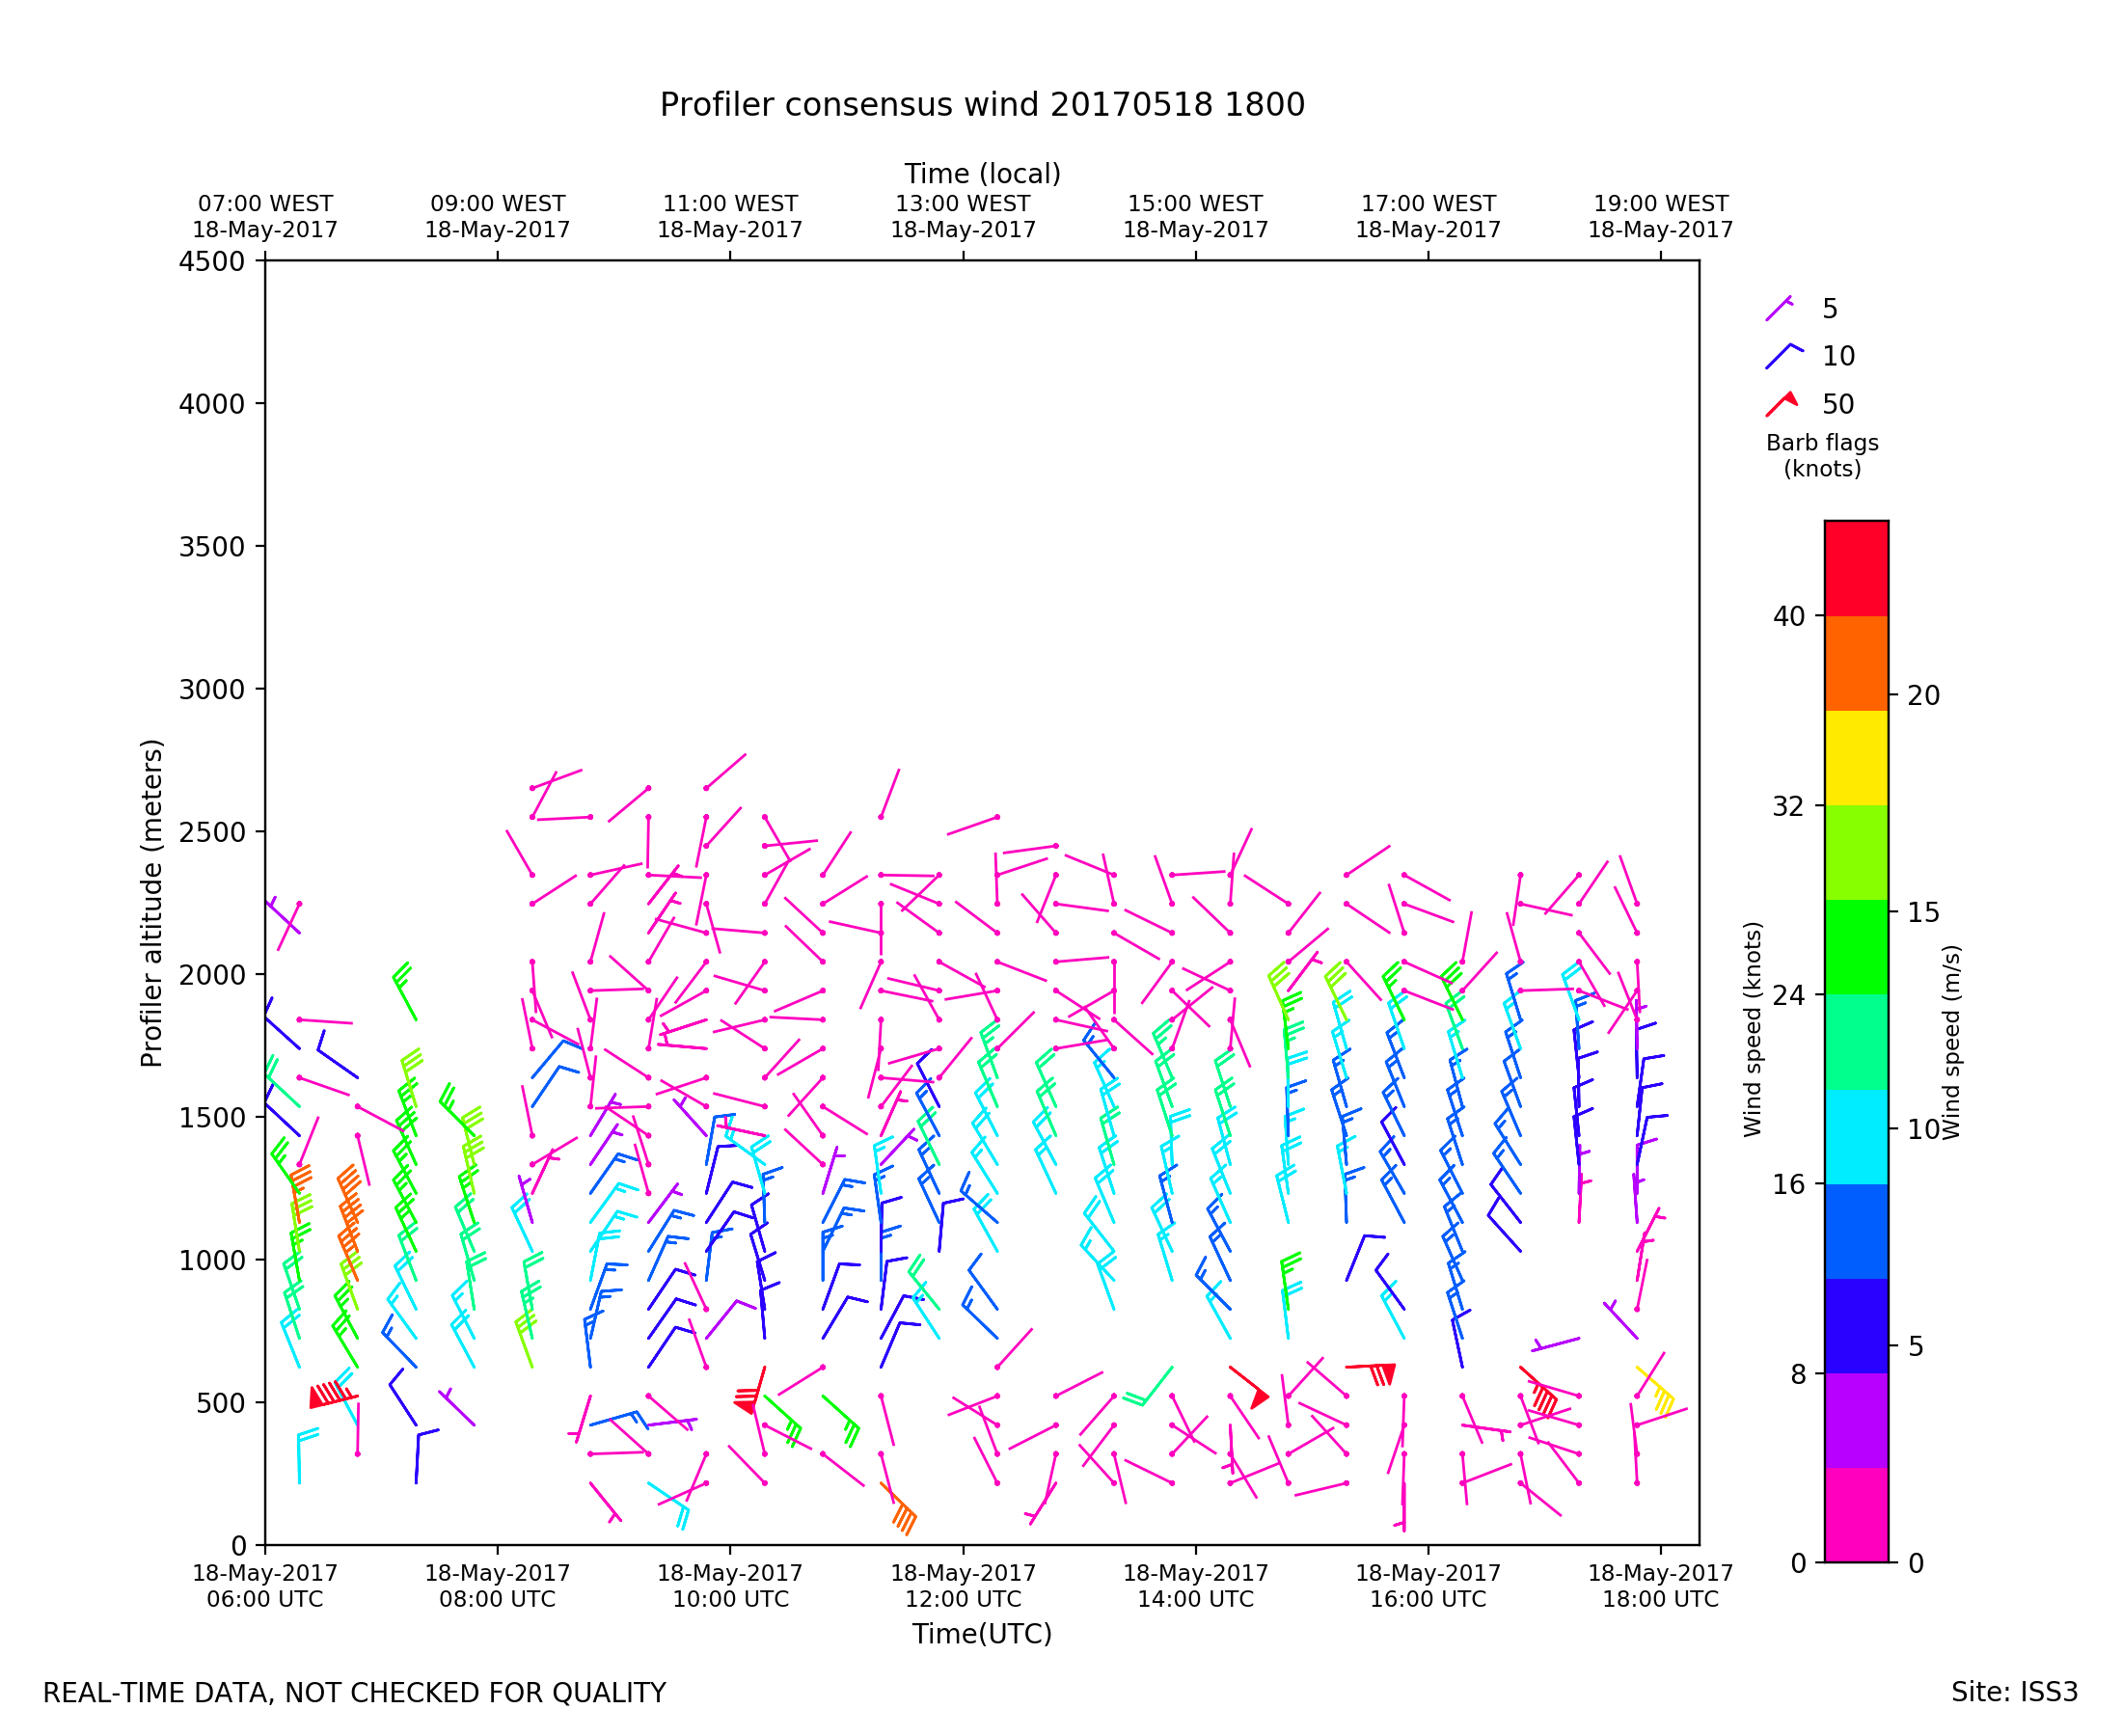Click the orange colorbar segment
Screen dimensions: 2122x1736
pos(1856,663)
